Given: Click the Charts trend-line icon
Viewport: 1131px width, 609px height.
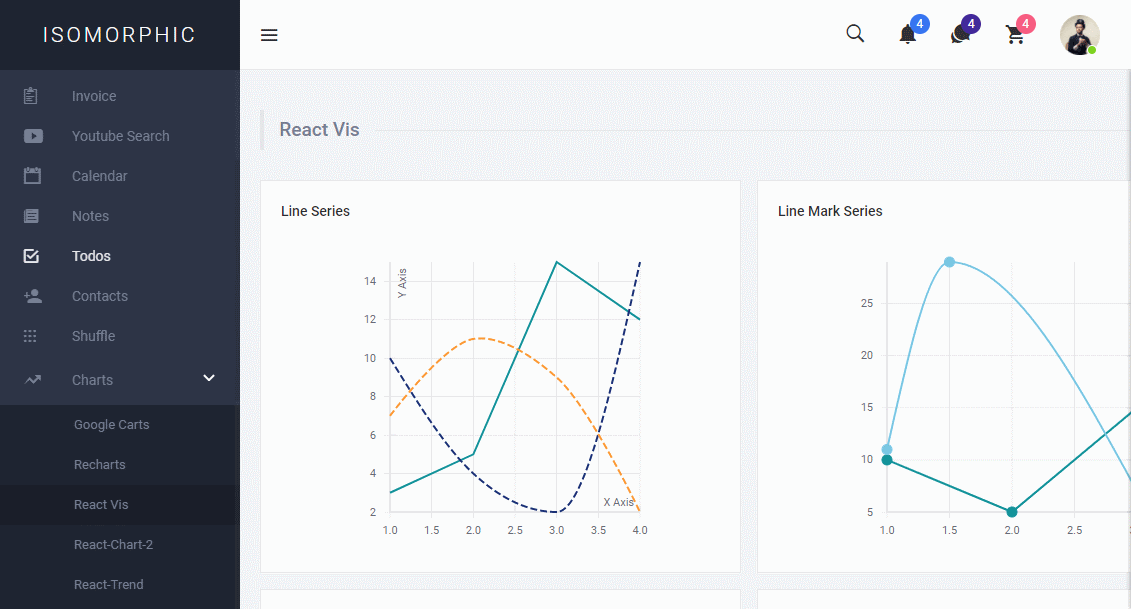Looking at the screenshot, I should point(32,380).
